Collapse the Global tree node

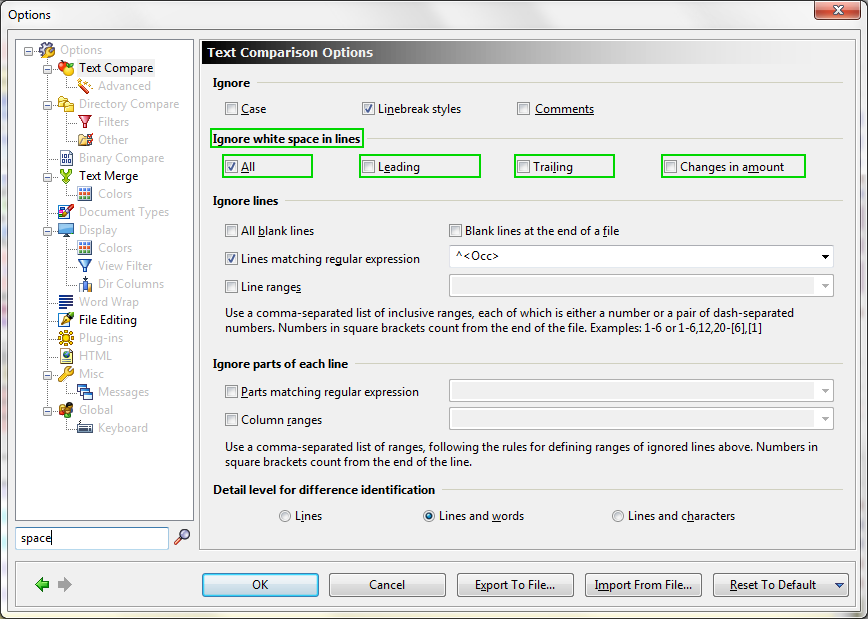48,411
